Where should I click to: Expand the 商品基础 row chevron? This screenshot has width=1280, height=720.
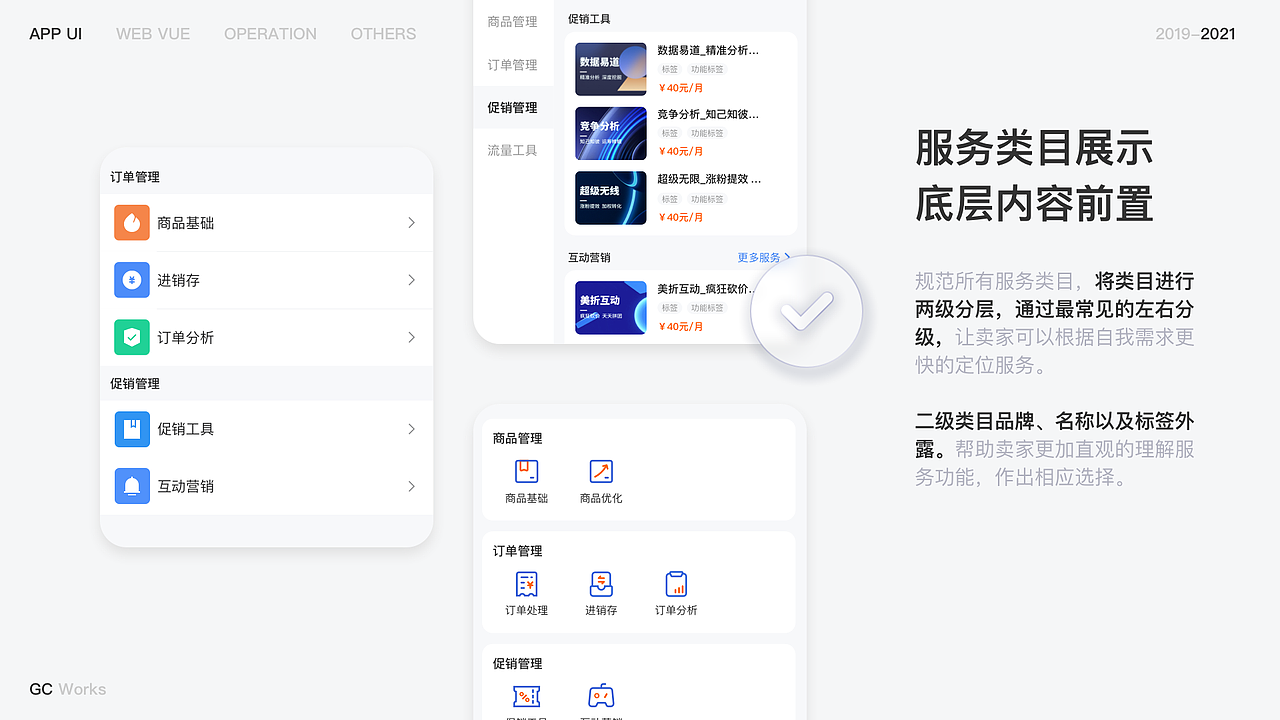point(411,223)
